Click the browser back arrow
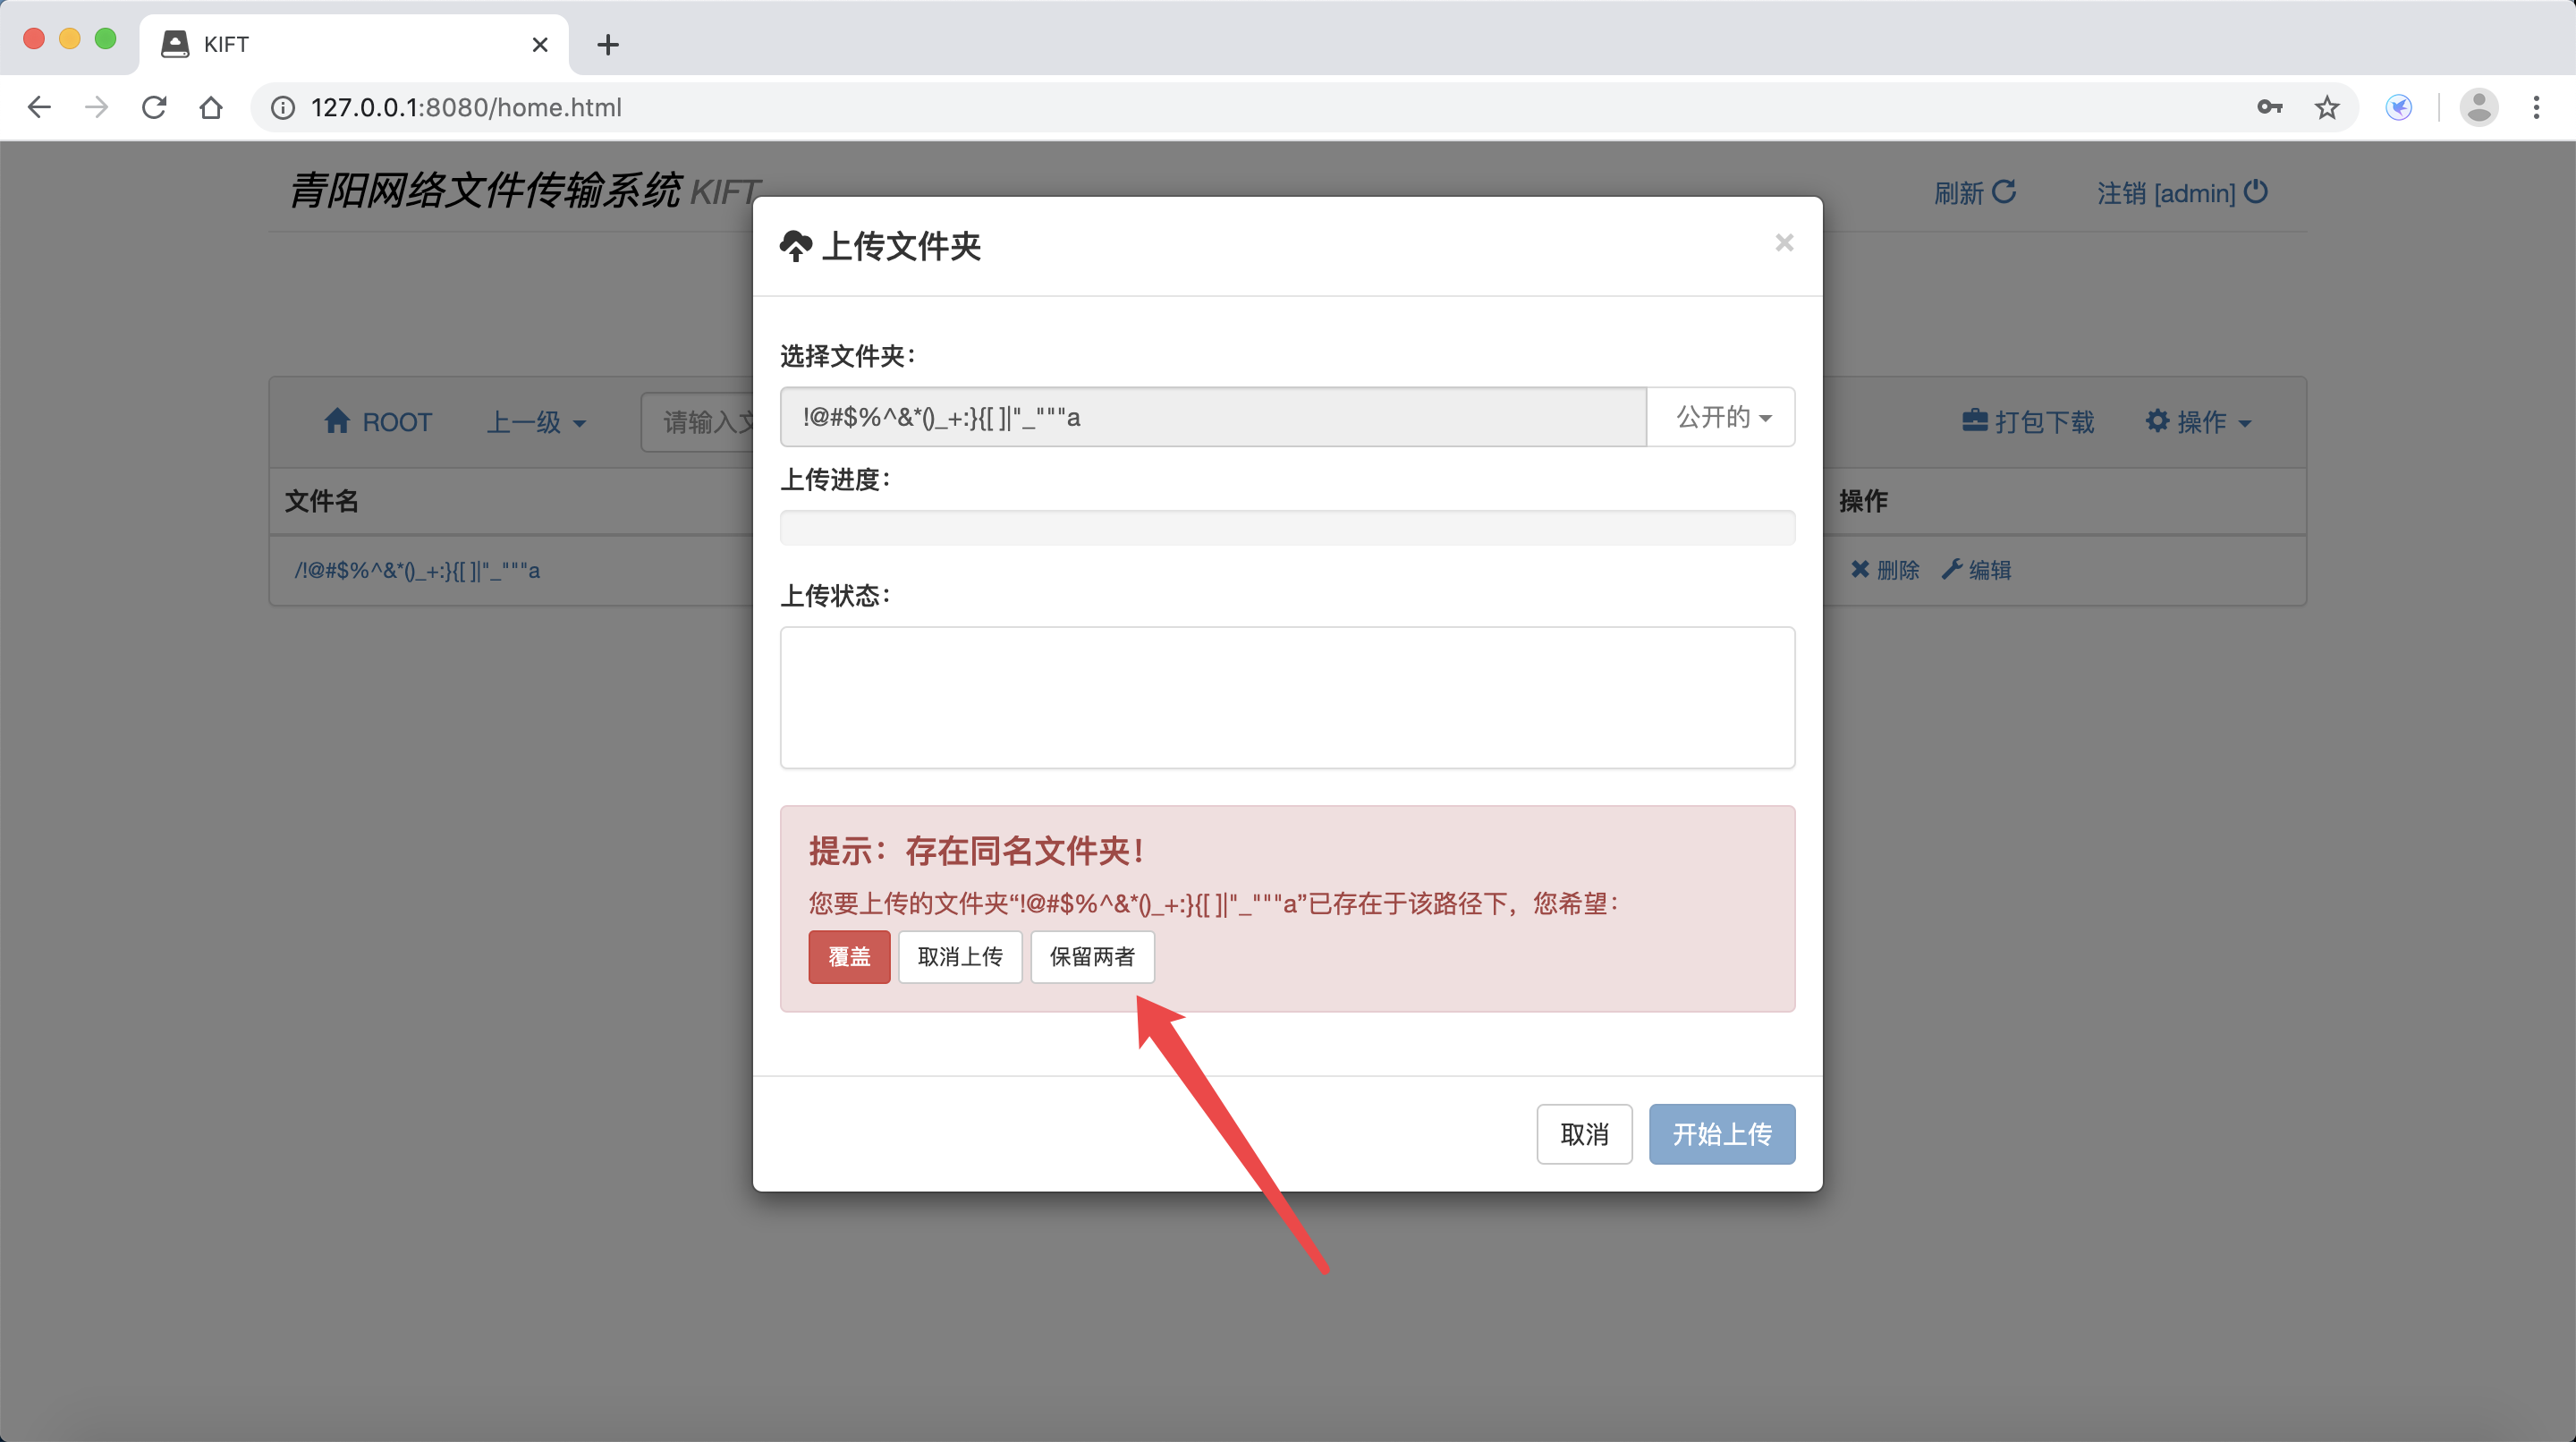The image size is (2576, 1442). point(39,107)
